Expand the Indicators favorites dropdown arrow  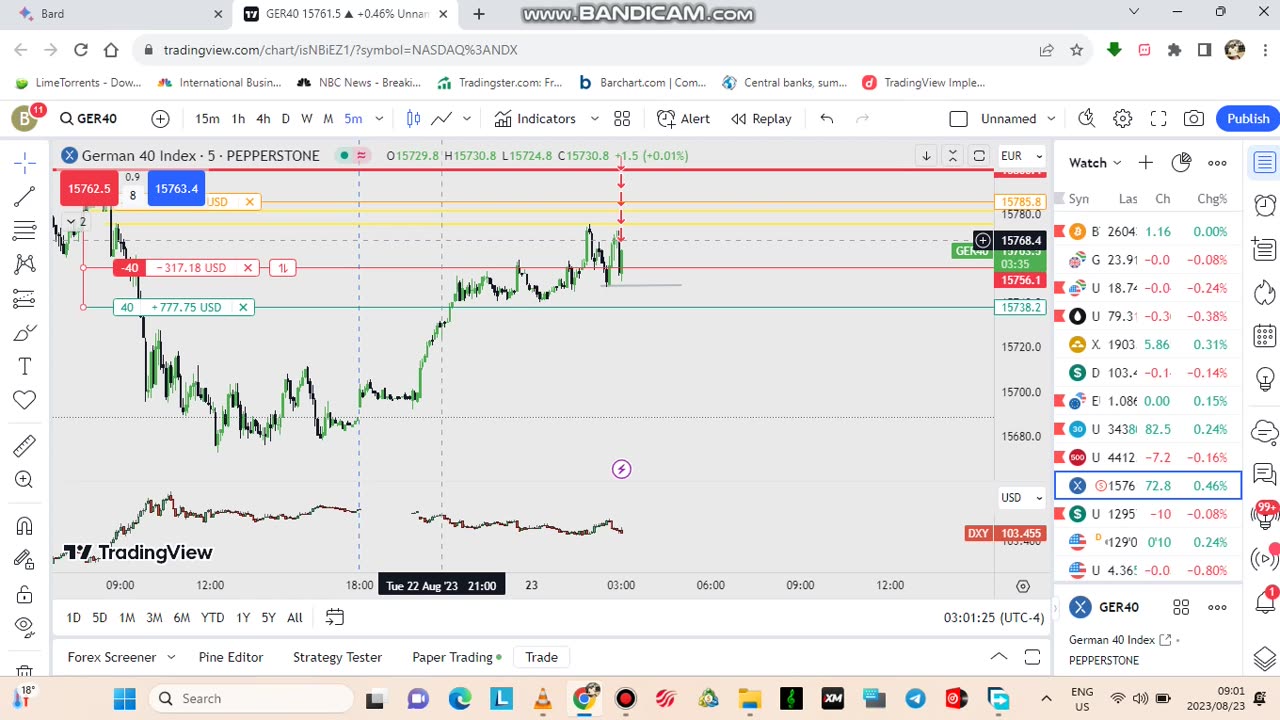(x=594, y=118)
